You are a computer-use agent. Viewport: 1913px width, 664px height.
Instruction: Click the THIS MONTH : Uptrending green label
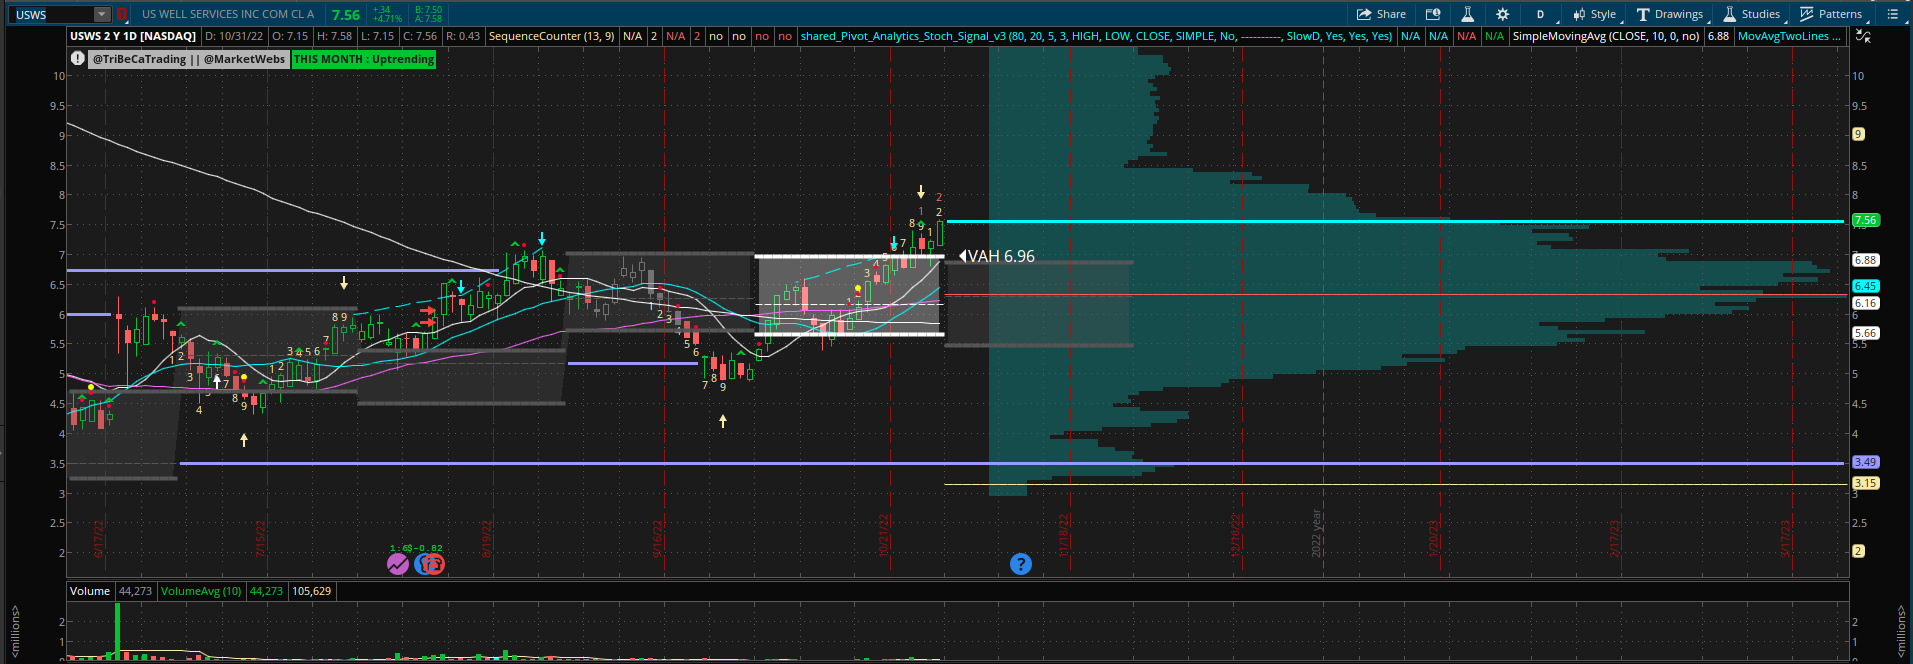coord(364,59)
